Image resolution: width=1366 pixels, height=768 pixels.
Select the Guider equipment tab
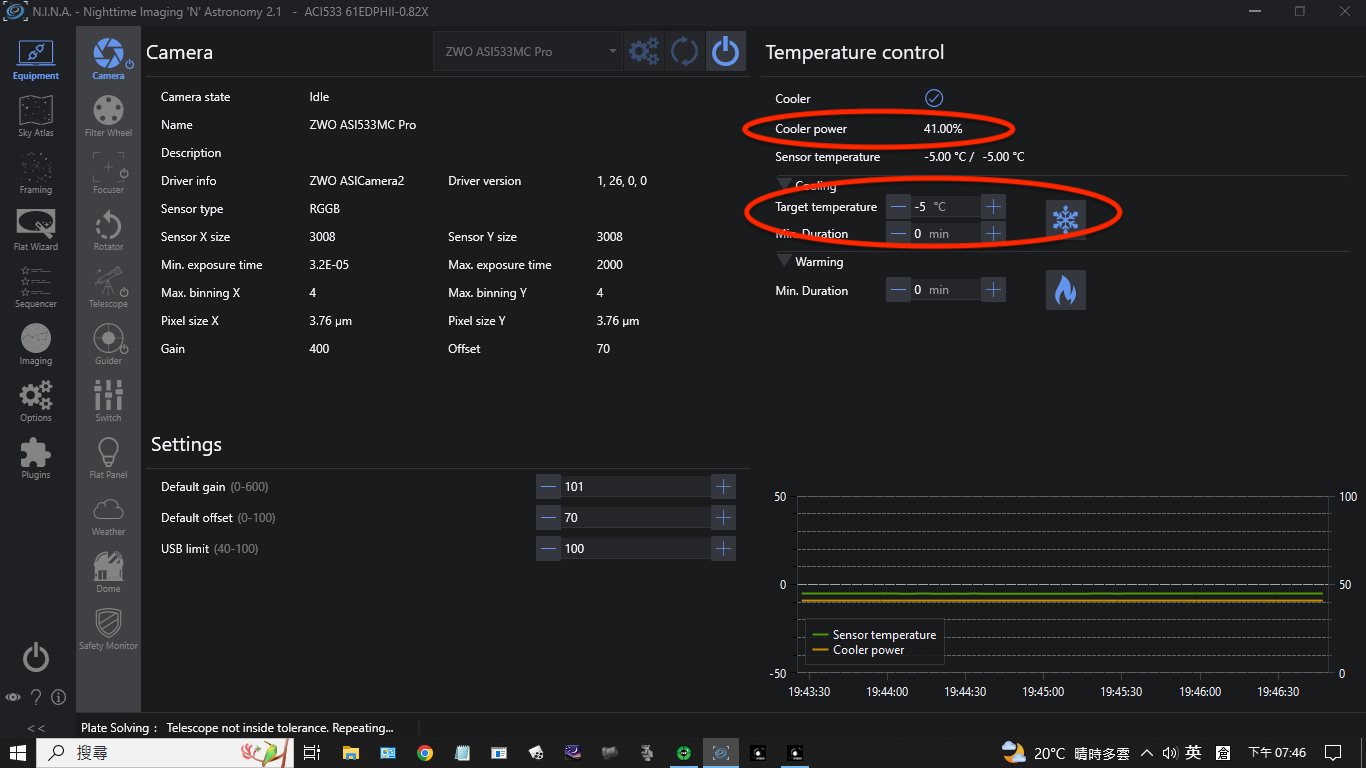(108, 344)
